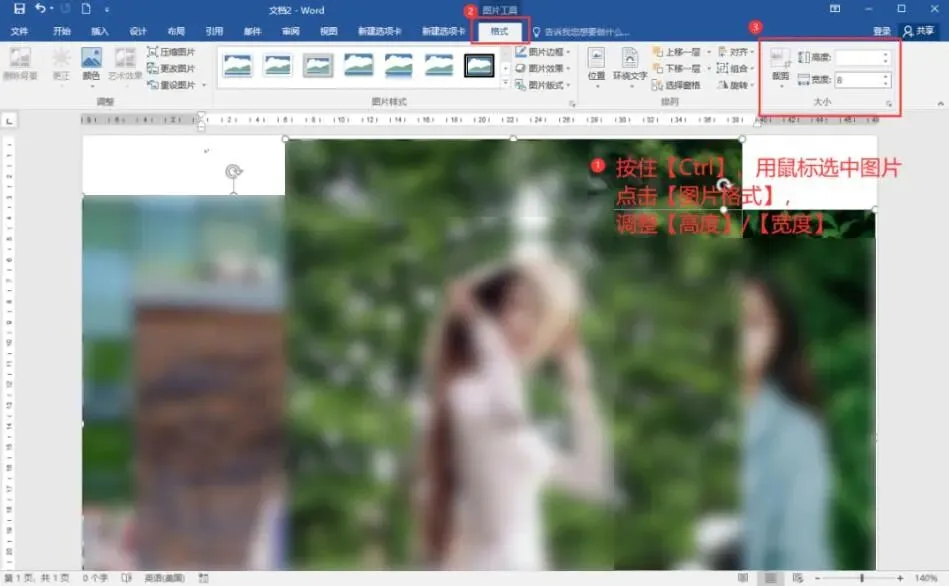
Task: Open 图片效果 Picture Effects dropdown
Action: click(x=543, y=68)
